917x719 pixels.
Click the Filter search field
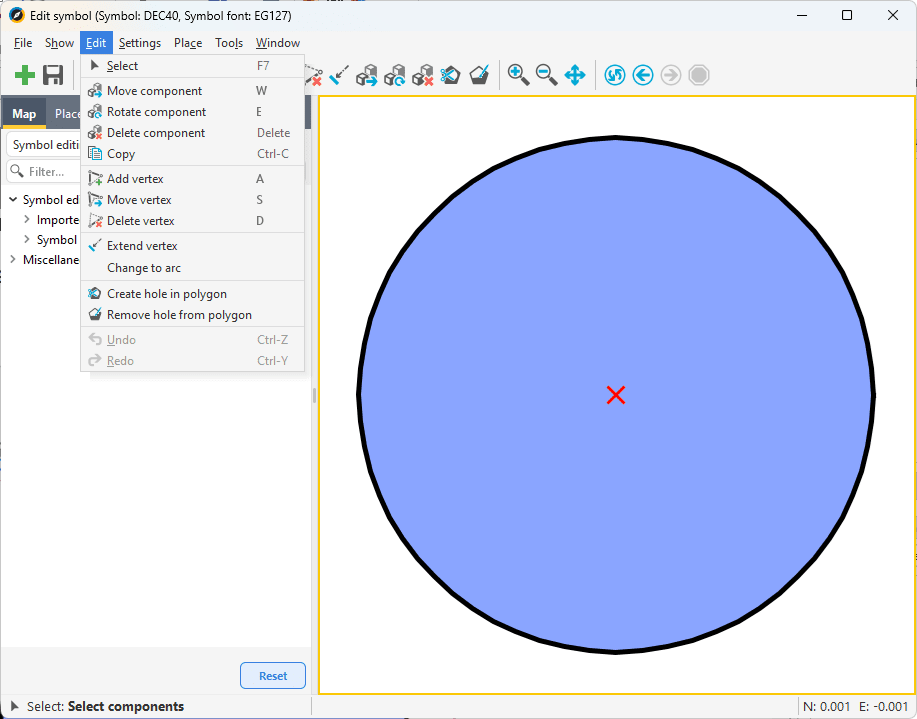(x=45, y=172)
